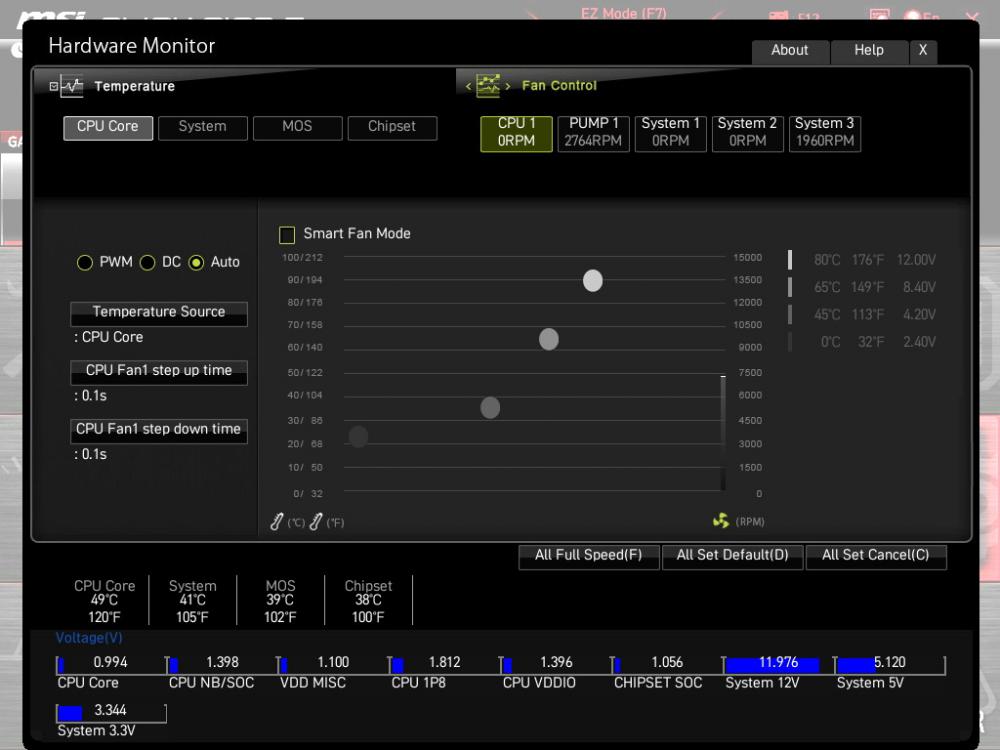Click CPU VDDIO 1.396 voltage bar
This screenshot has height=750, width=1000.
(556, 664)
